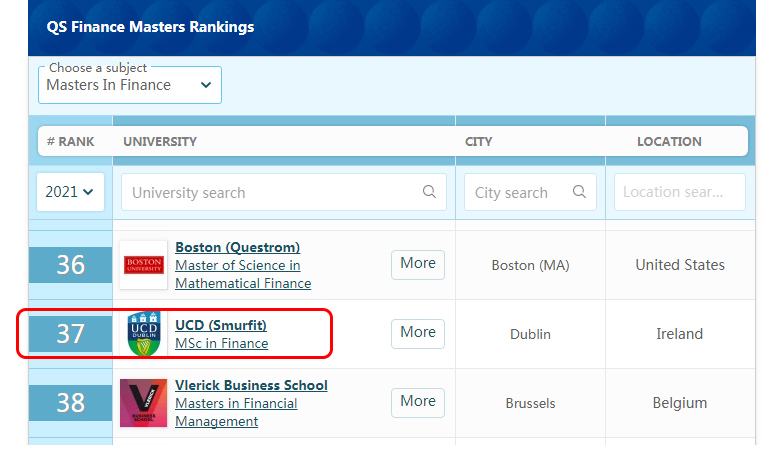Open Masters in Financial Management link
This screenshot has width=776, height=457.
(x=236, y=412)
